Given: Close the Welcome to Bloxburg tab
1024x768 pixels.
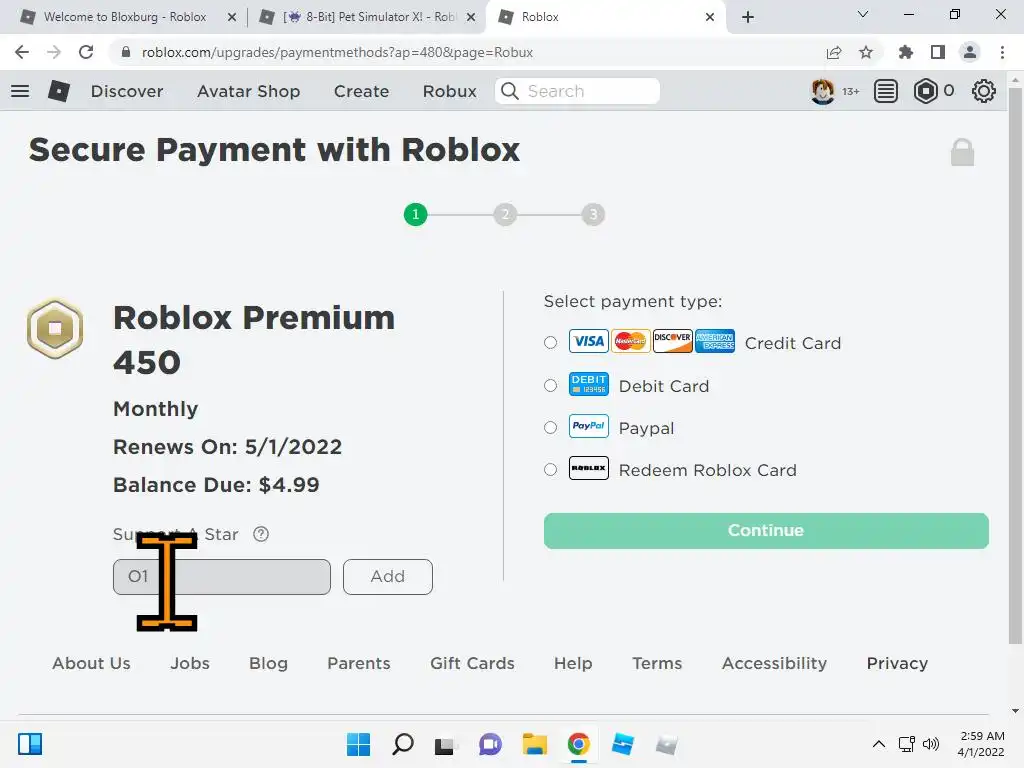Looking at the screenshot, I should click(x=232, y=17).
